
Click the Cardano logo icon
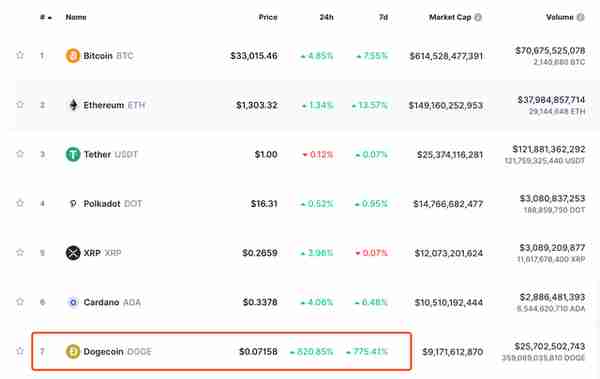click(73, 302)
